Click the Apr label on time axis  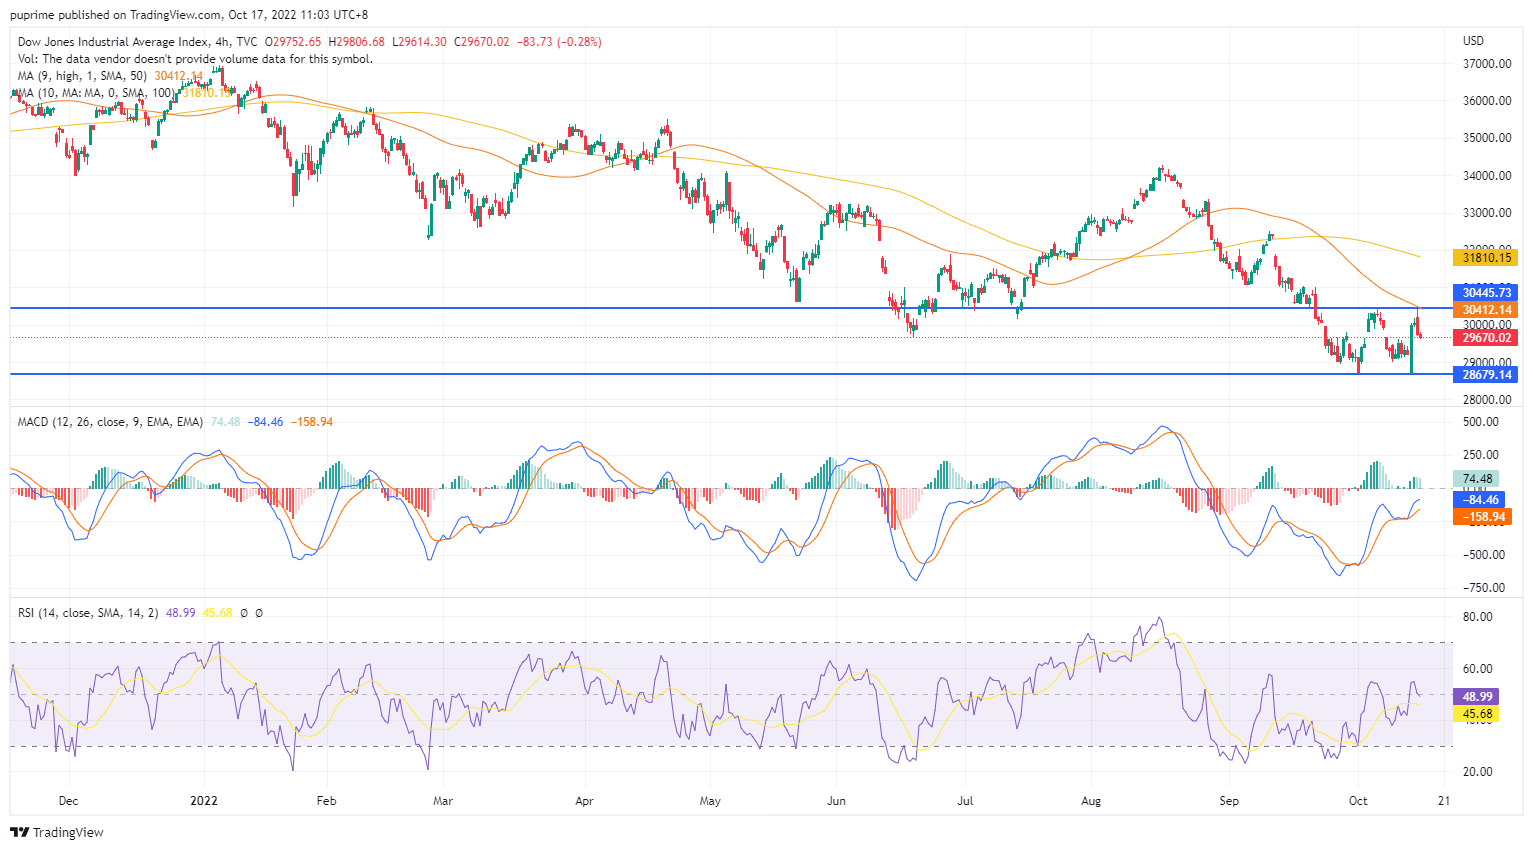pyautogui.click(x=585, y=801)
